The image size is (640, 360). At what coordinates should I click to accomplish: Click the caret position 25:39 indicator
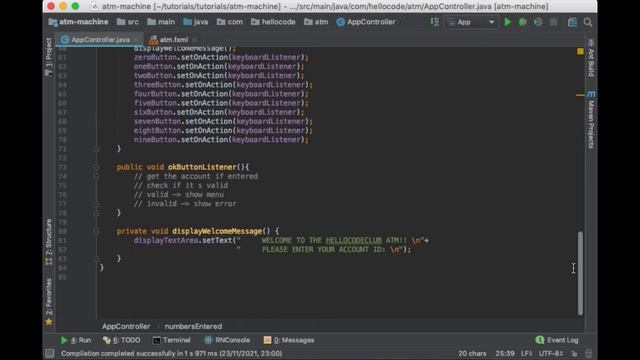504,353
